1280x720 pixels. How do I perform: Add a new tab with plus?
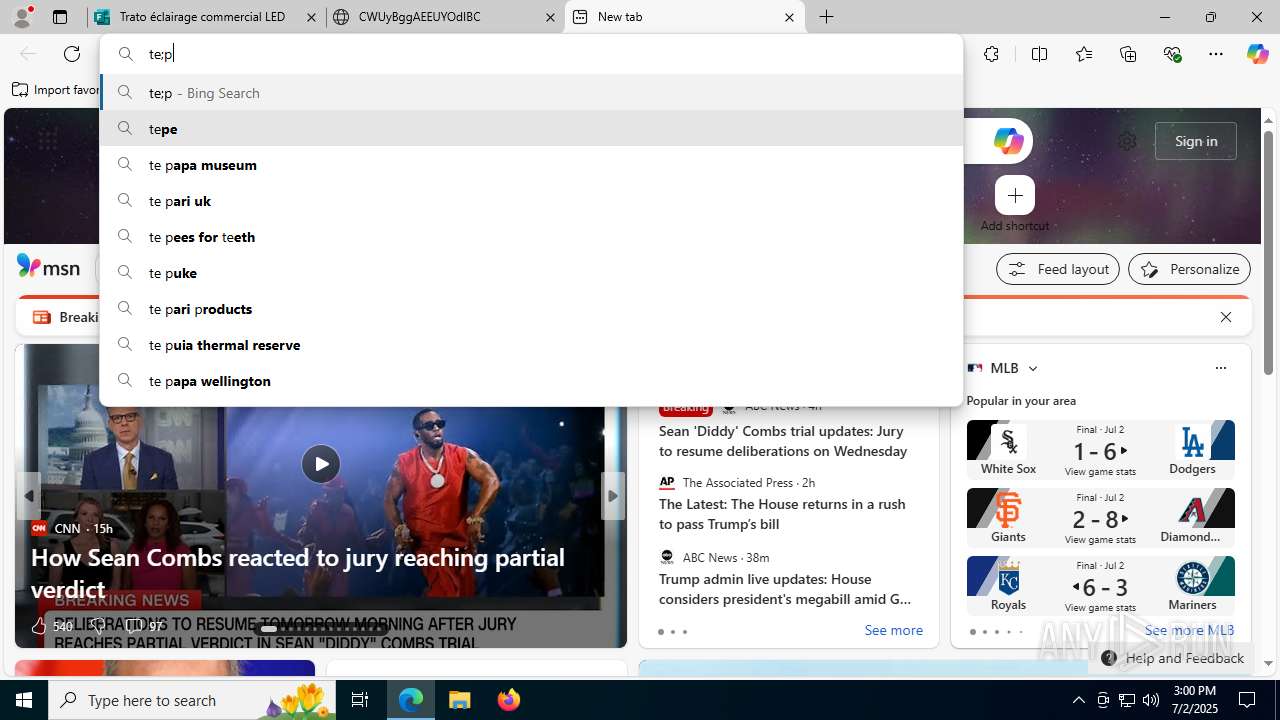click(x=827, y=17)
